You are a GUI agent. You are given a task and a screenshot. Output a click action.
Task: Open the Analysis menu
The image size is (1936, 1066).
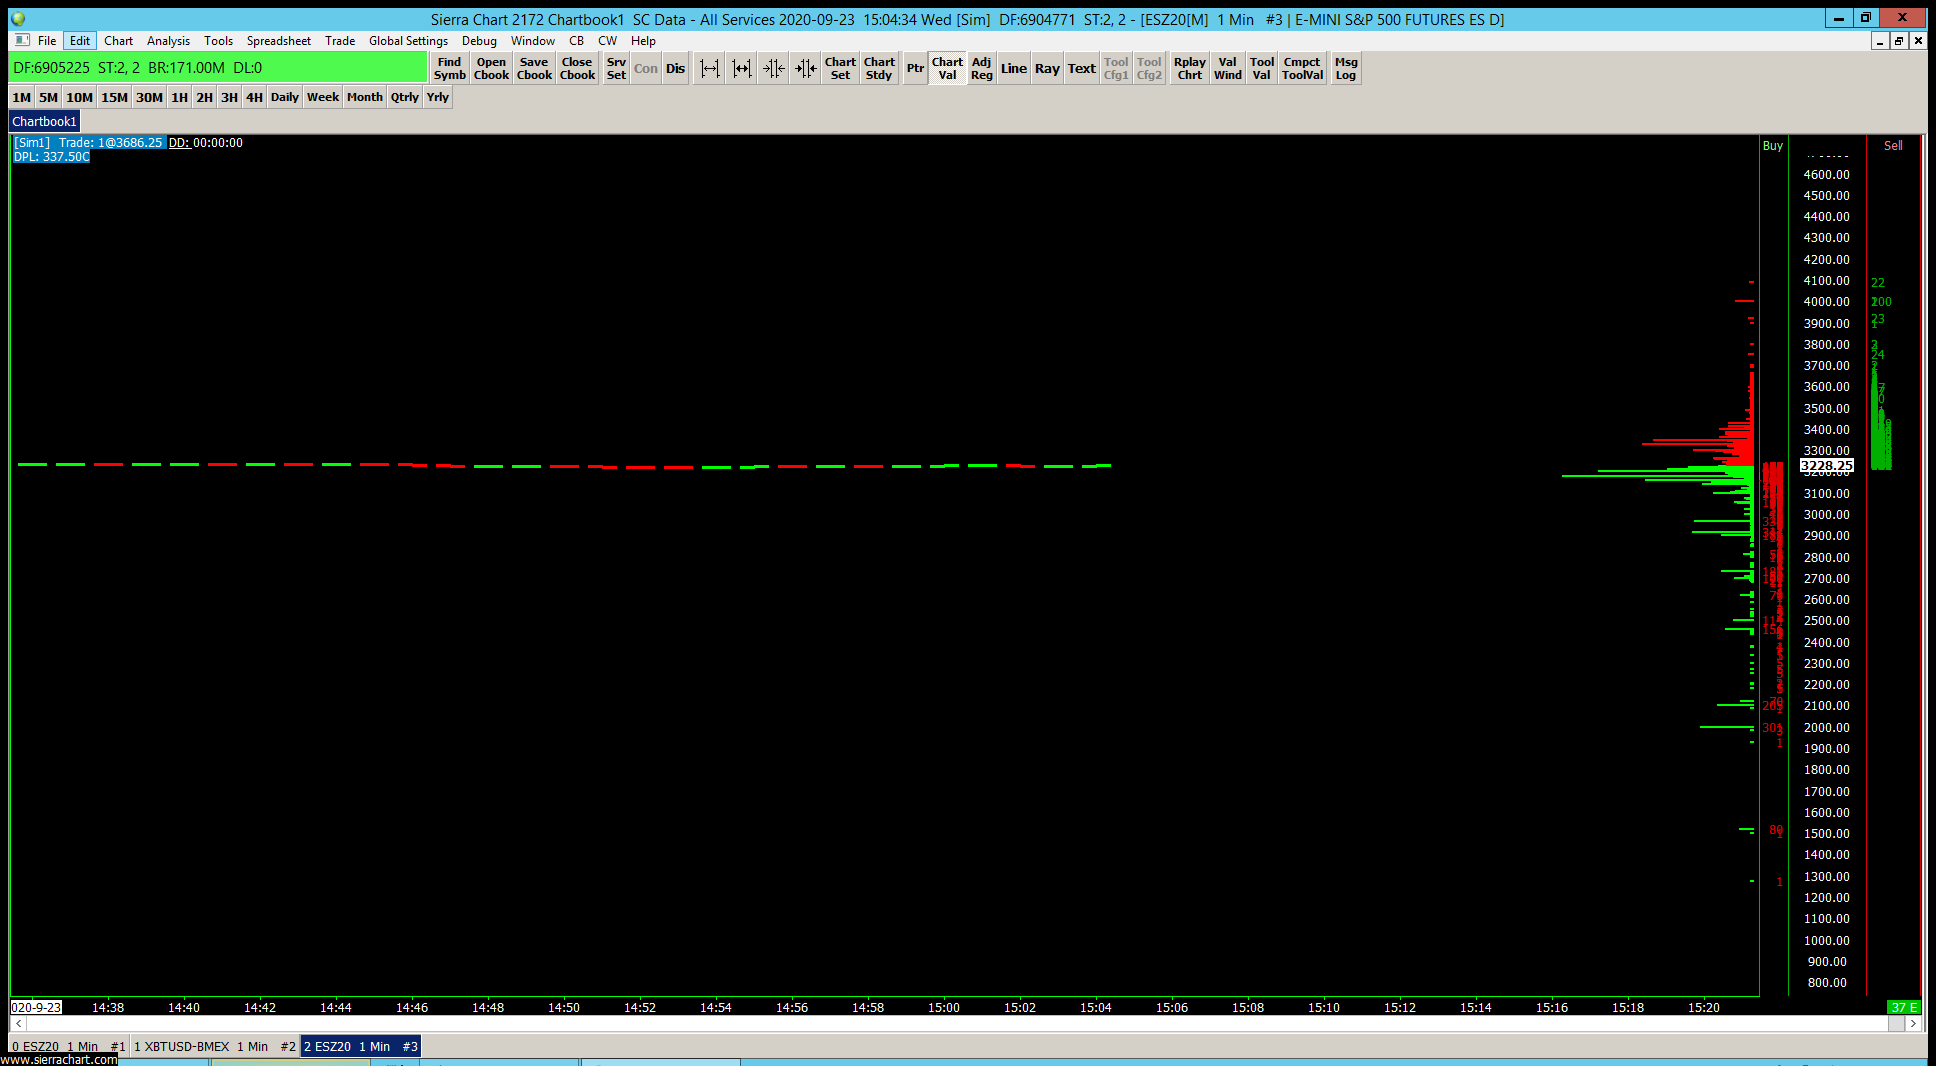pyautogui.click(x=168, y=41)
